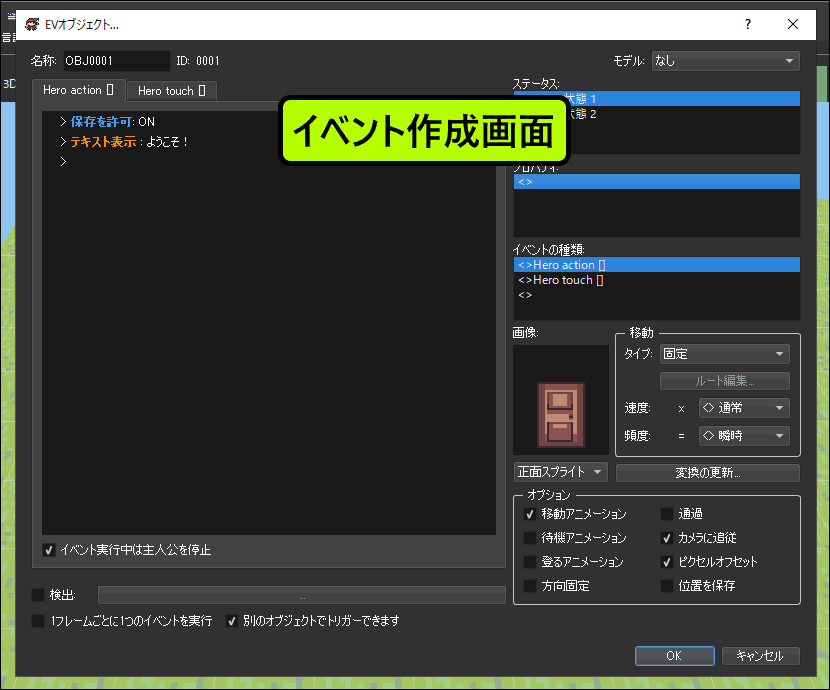The height and width of the screenshot is (690, 830).
Task: Open the 頻度 dropdown showing 瞬時
Action: point(743,436)
